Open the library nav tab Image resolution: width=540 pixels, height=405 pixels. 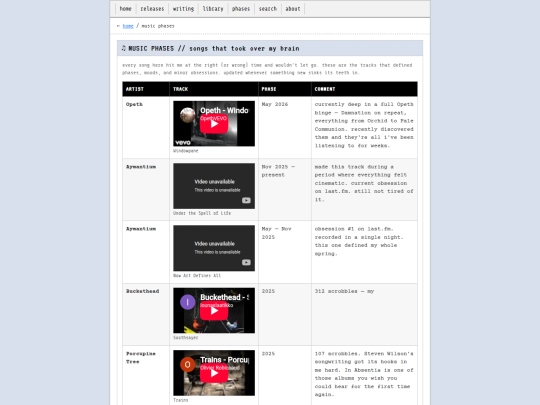point(213,9)
